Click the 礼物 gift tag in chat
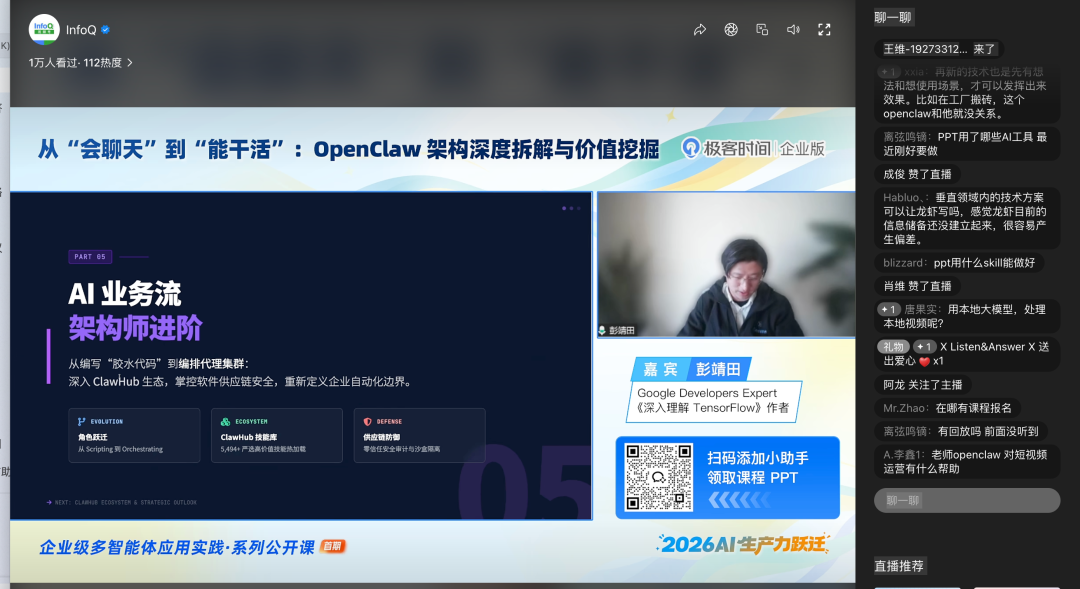 click(893, 347)
